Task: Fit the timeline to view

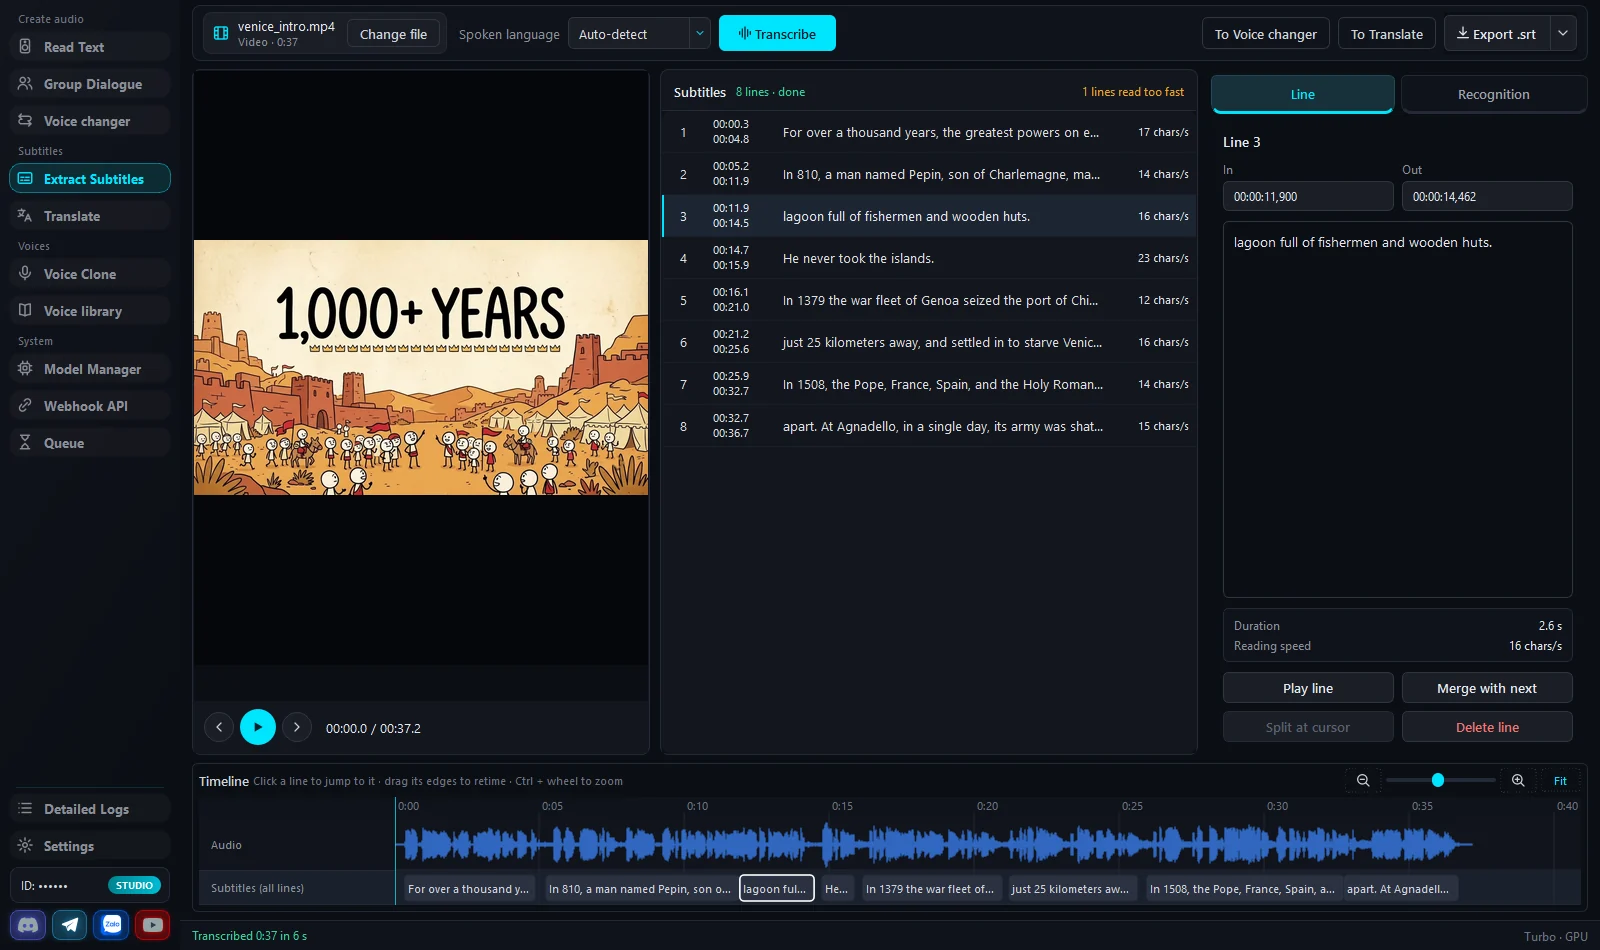Action: (1560, 780)
